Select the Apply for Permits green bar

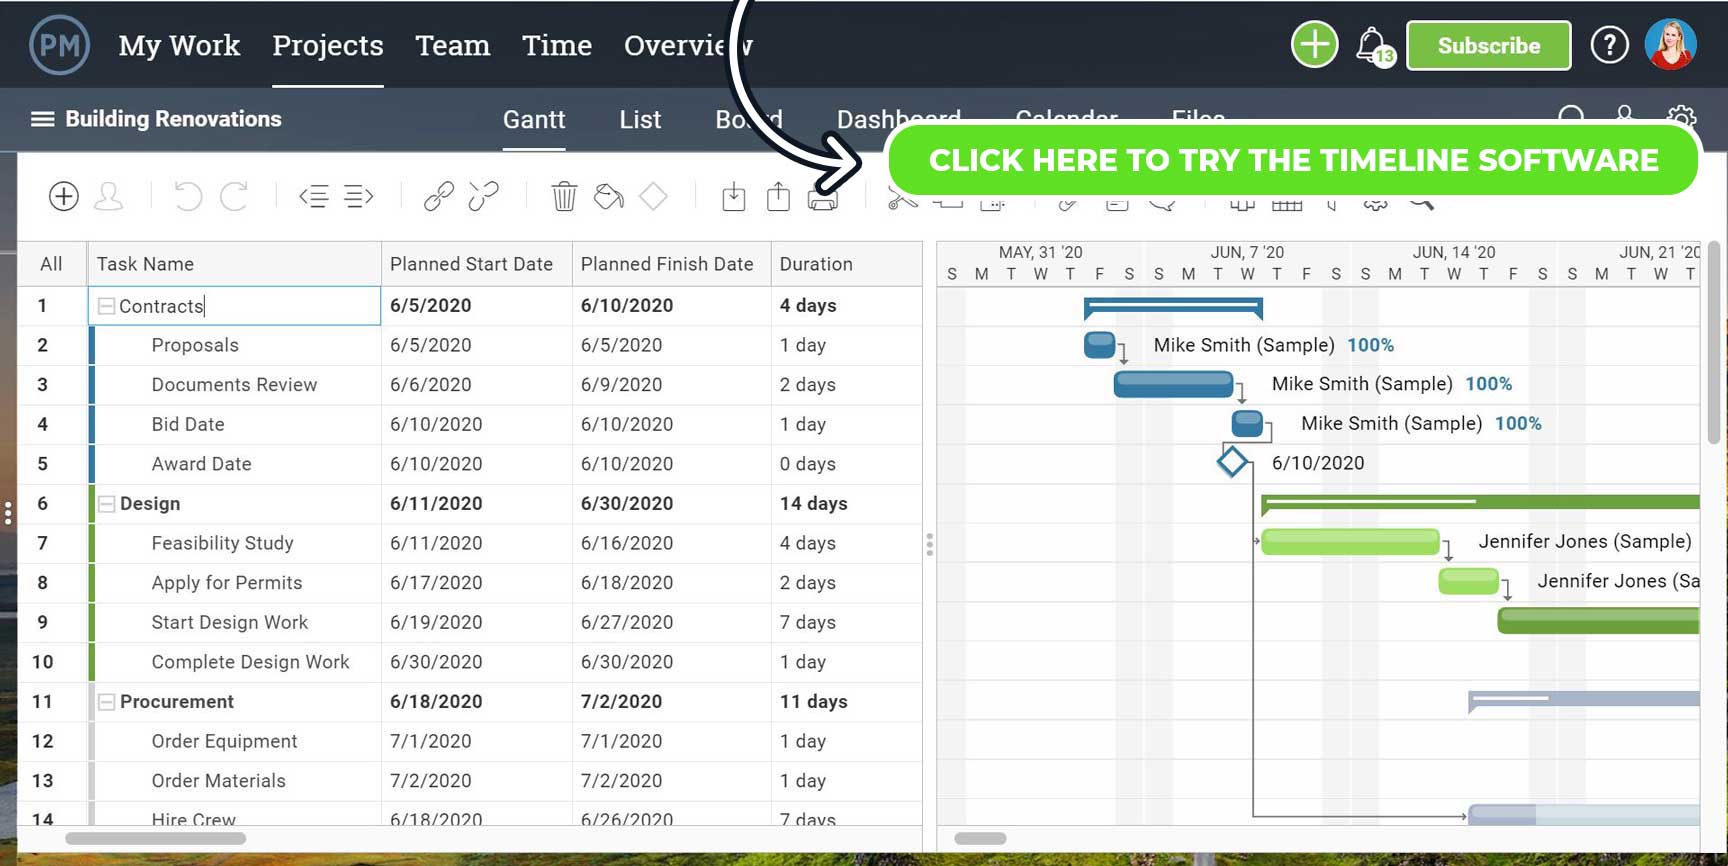(1468, 581)
